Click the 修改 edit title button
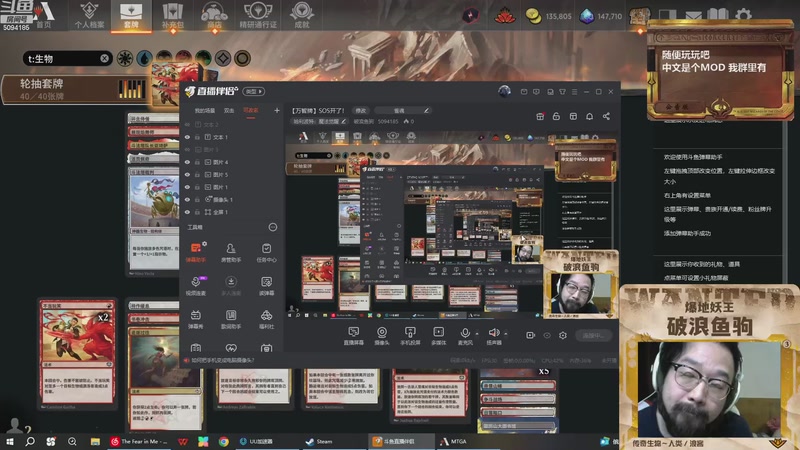This screenshot has width=800, height=450. pos(361,111)
